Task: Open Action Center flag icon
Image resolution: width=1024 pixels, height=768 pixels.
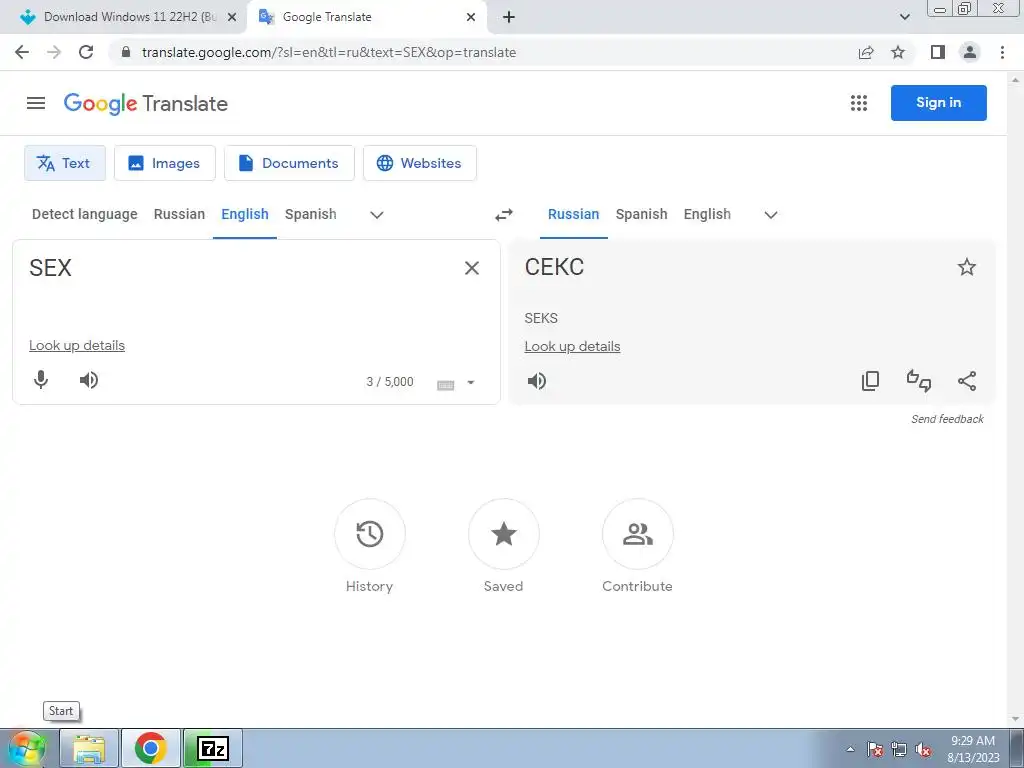Action: pos(875,750)
